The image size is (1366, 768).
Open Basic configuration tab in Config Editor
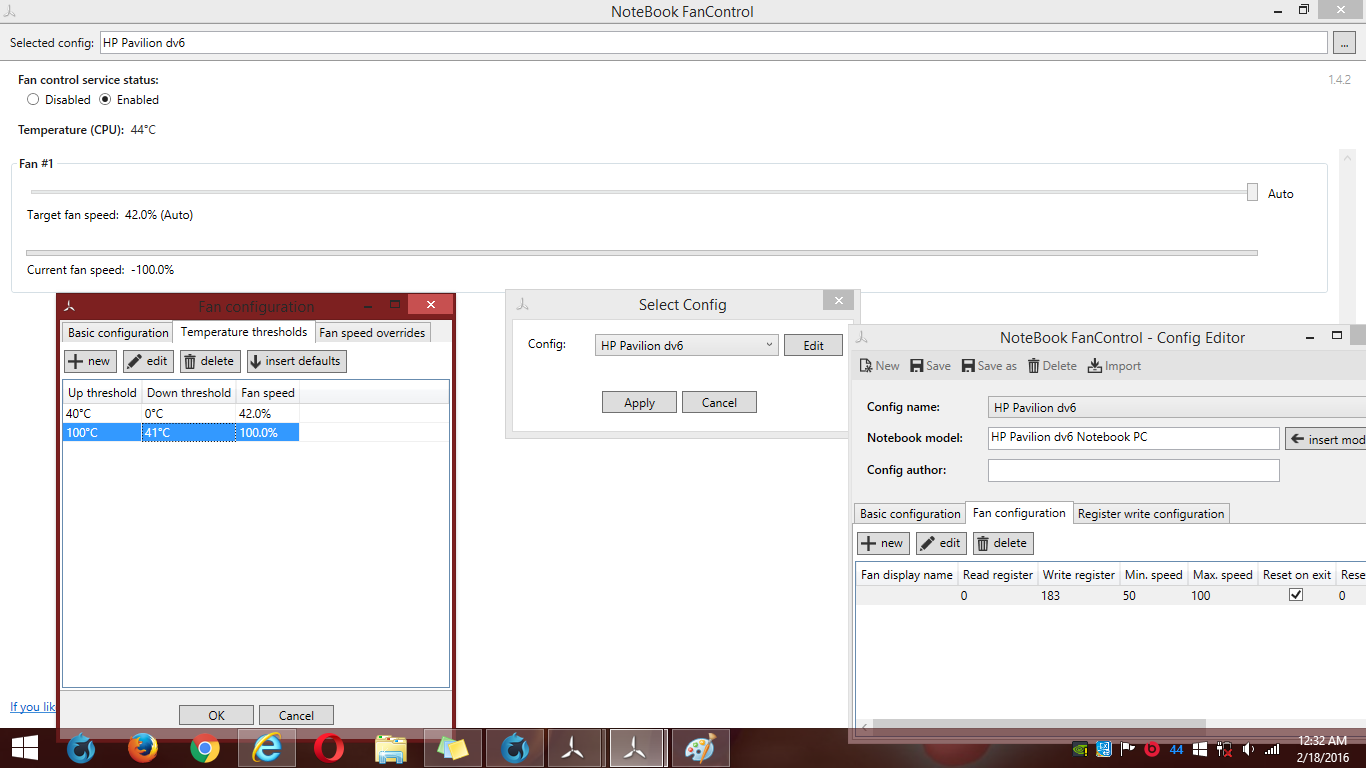[910, 514]
